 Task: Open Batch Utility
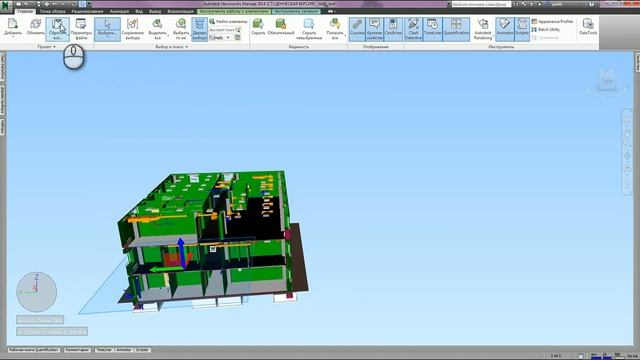(x=546, y=29)
